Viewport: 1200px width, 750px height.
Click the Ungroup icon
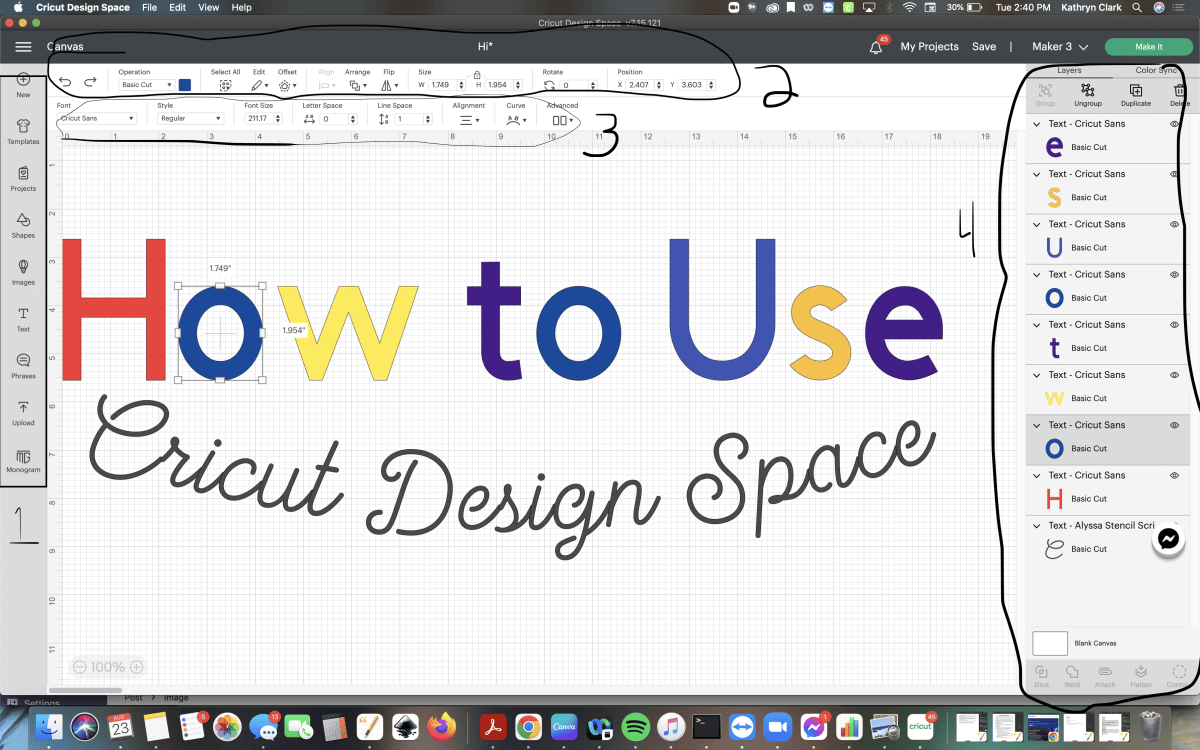coord(1088,91)
